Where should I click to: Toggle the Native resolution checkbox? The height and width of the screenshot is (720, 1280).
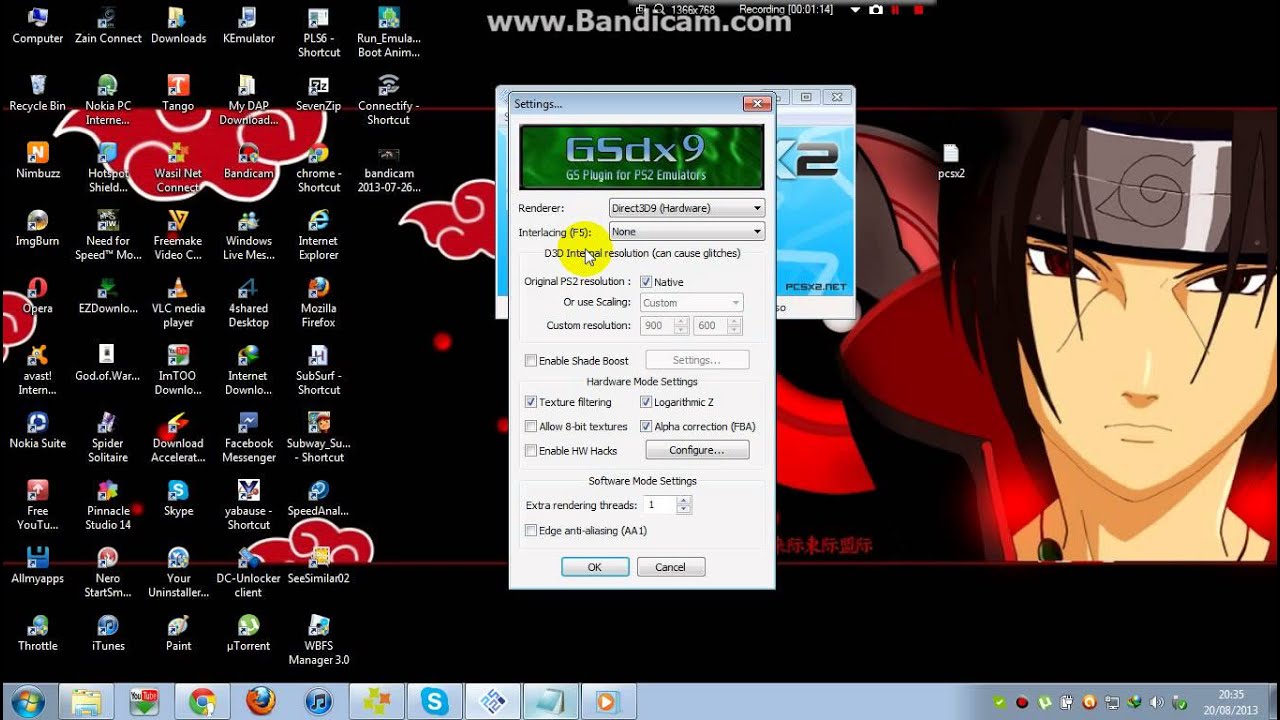(x=646, y=282)
